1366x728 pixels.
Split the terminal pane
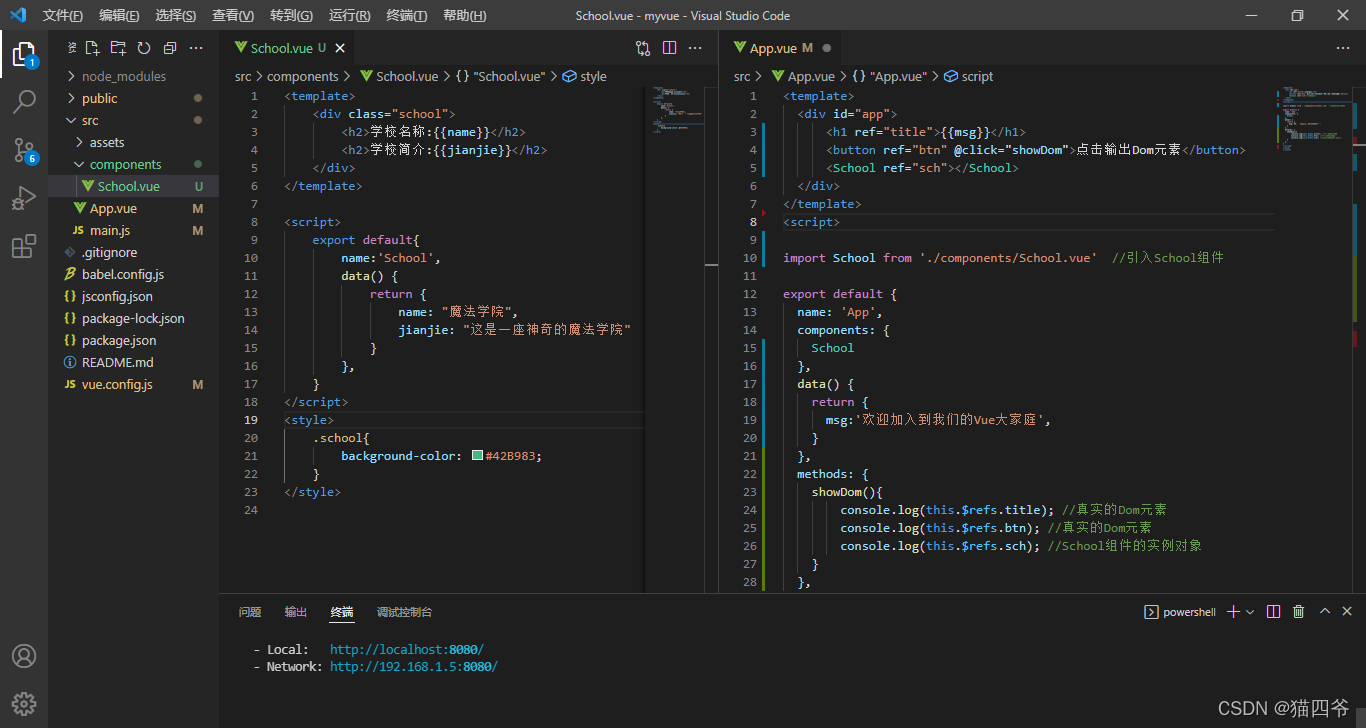[1273, 612]
